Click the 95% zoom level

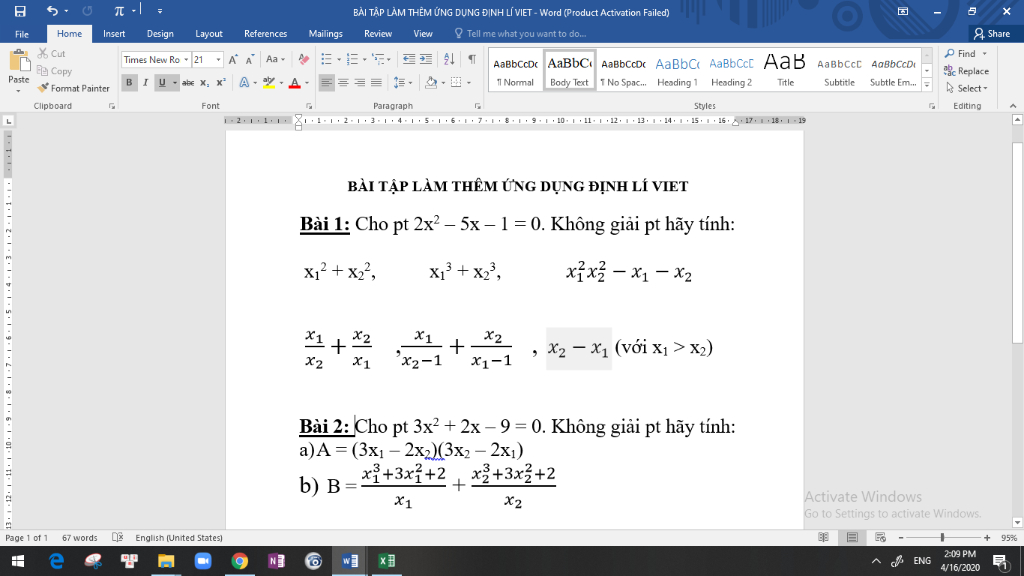point(1009,537)
